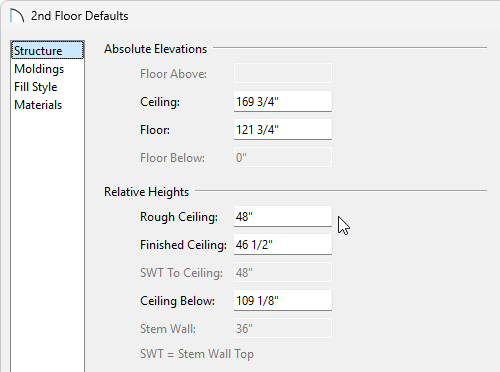The image size is (500, 372).
Task: Click the 'Absolute Elevations' section heading
Action: click(x=155, y=49)
